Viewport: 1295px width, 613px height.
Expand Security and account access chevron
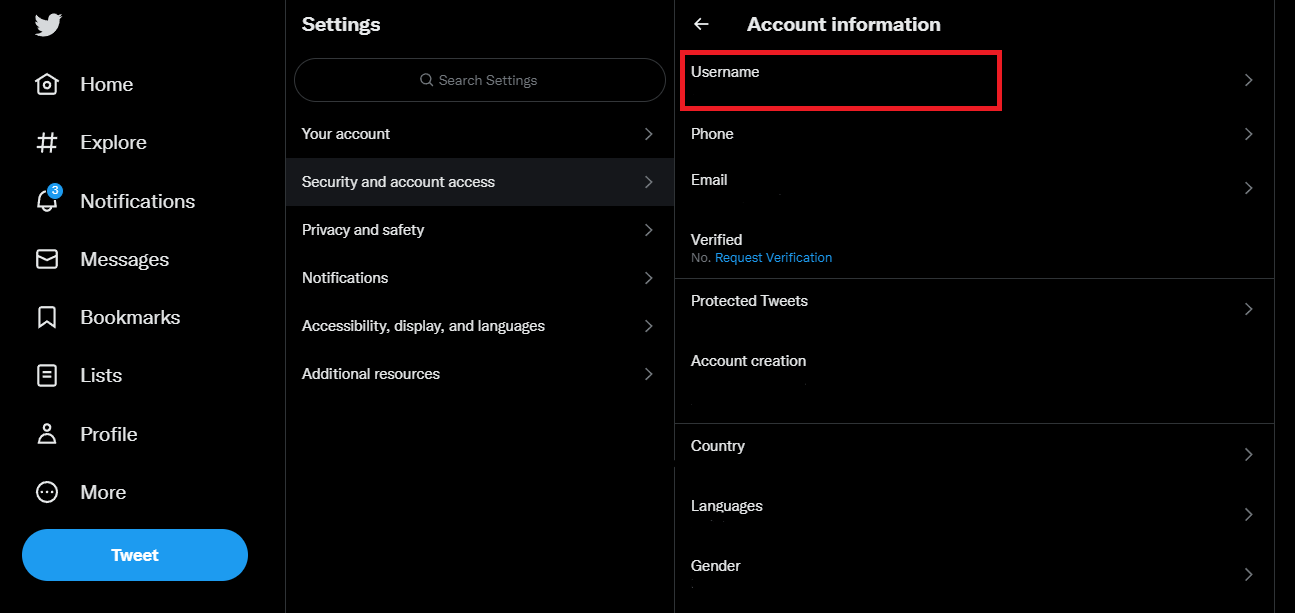[x=649, y=182]
